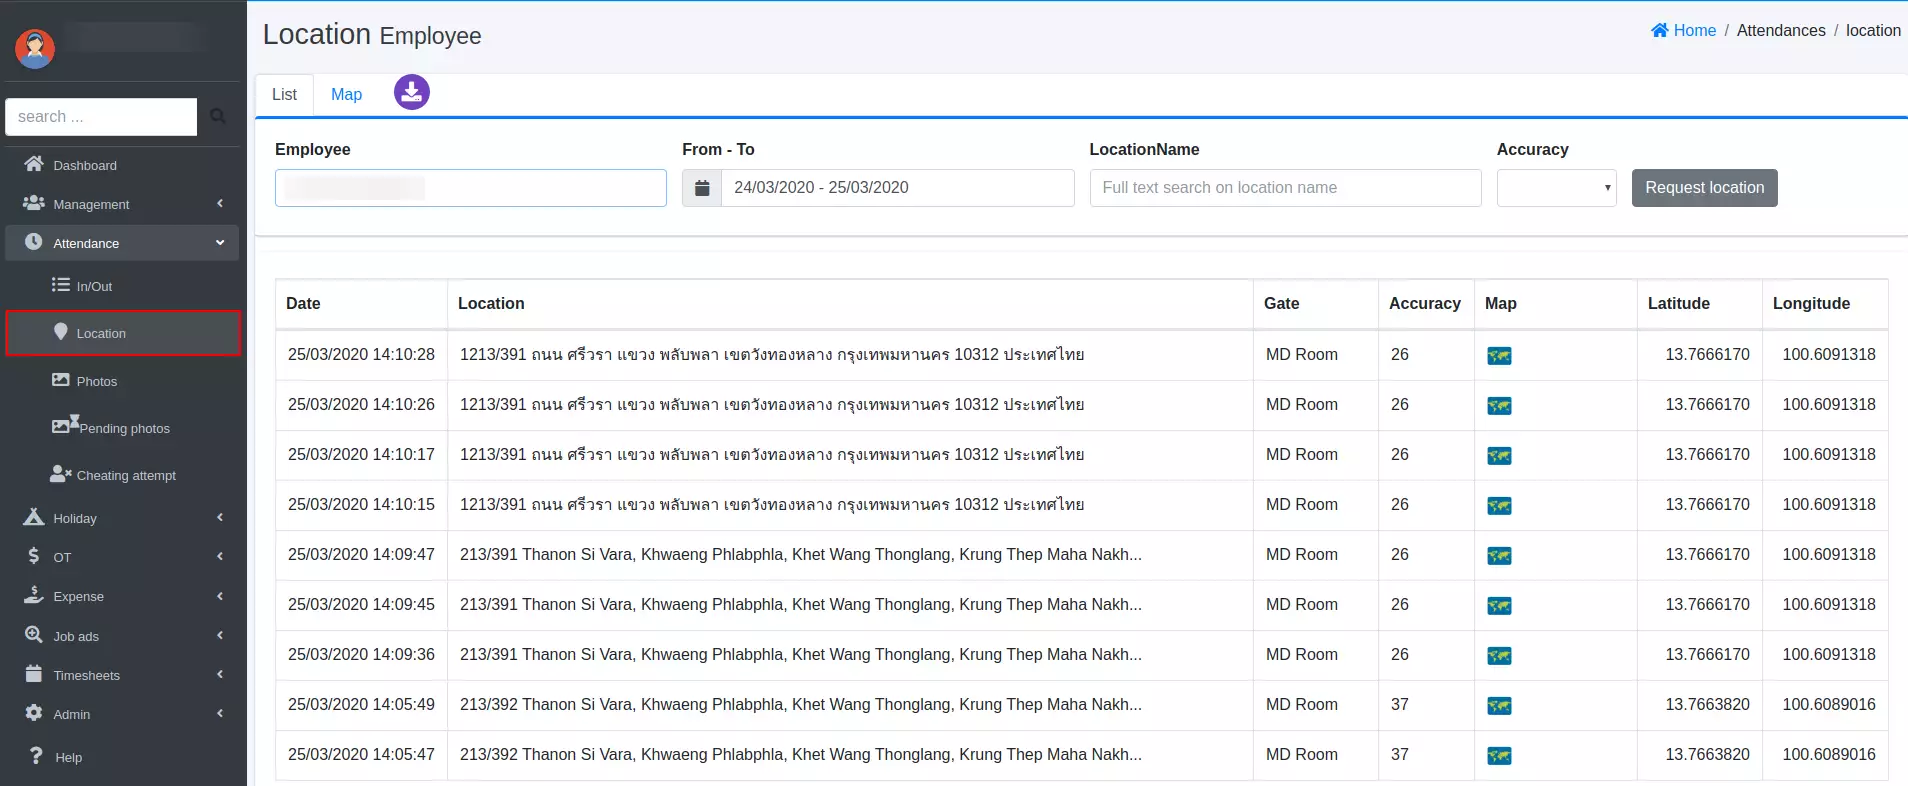The height and width of the screenshot is (786, 1908).
Task: Switch to the List tab
Action: tap(284, 95)
